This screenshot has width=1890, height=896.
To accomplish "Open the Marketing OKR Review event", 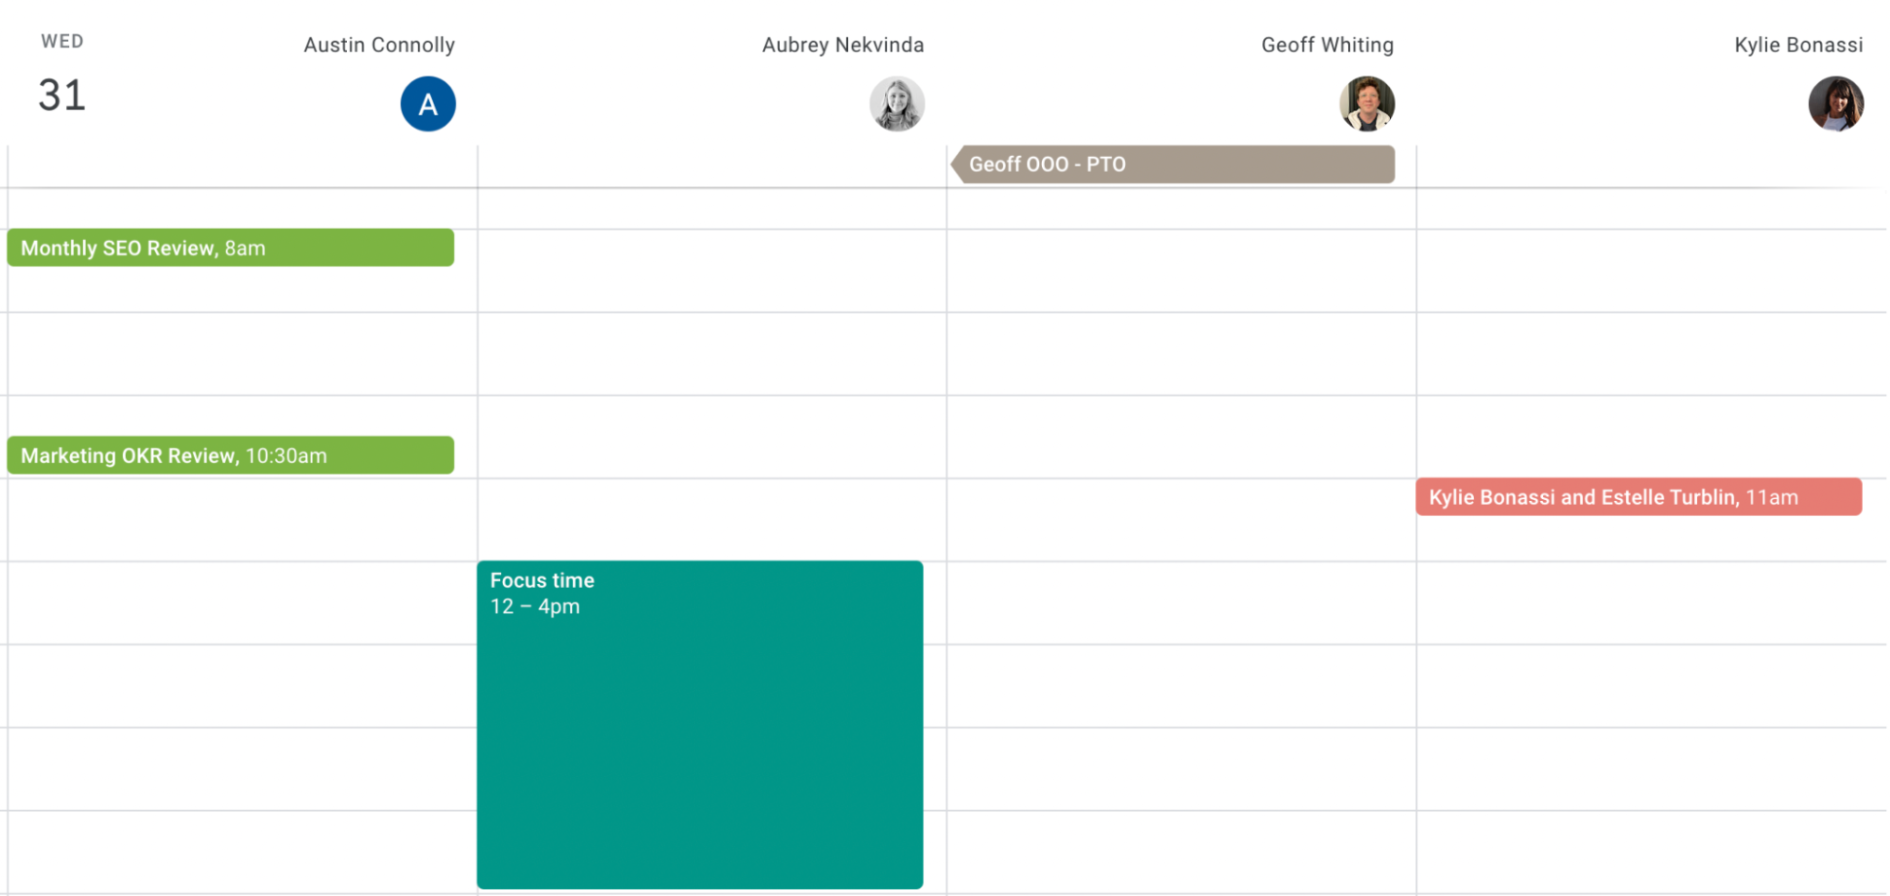I will point(230,456).
